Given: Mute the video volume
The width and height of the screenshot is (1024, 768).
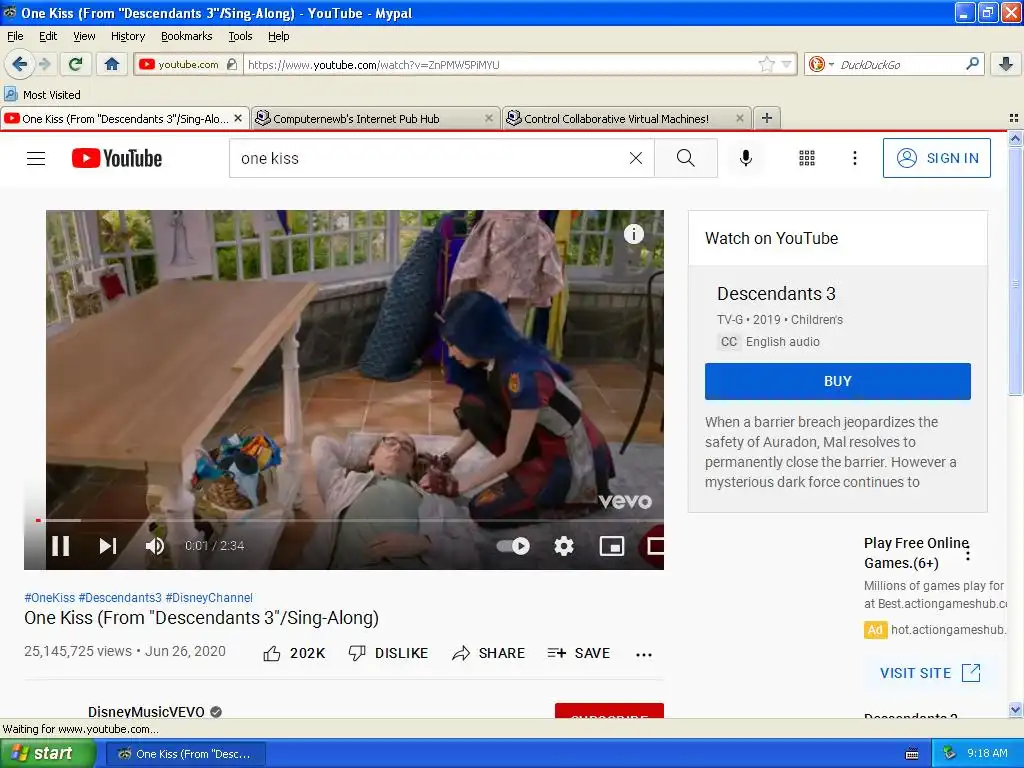Looking at the screenshot, I should [x=155, y=546].
